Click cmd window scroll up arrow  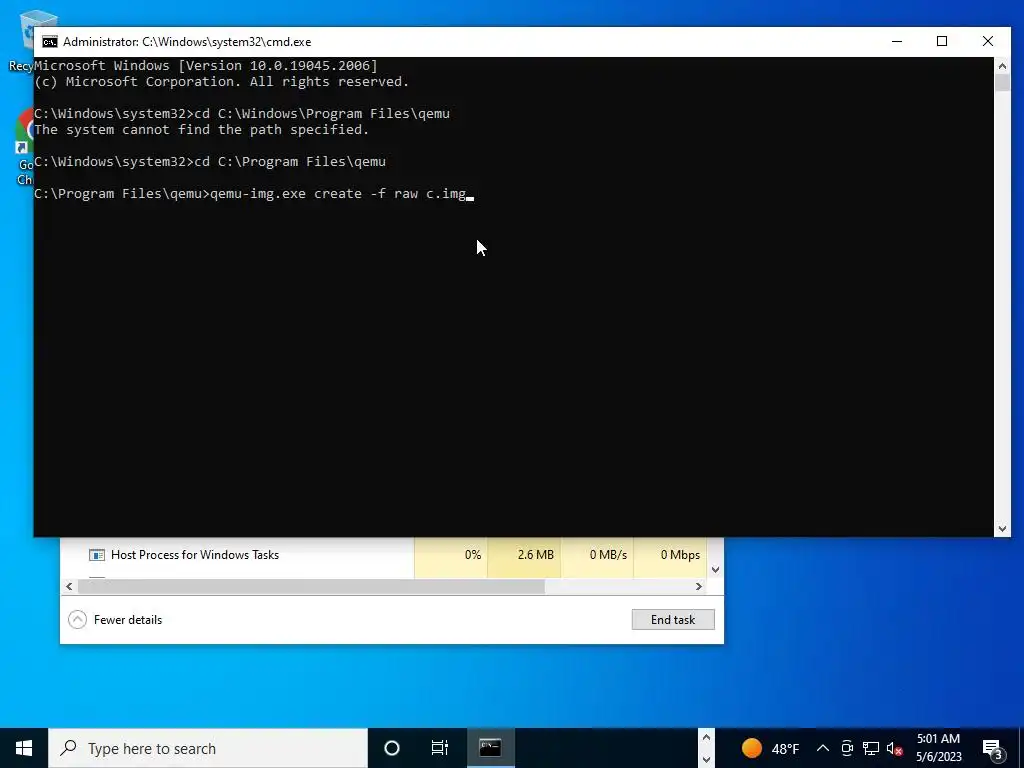coord(1002,65)
